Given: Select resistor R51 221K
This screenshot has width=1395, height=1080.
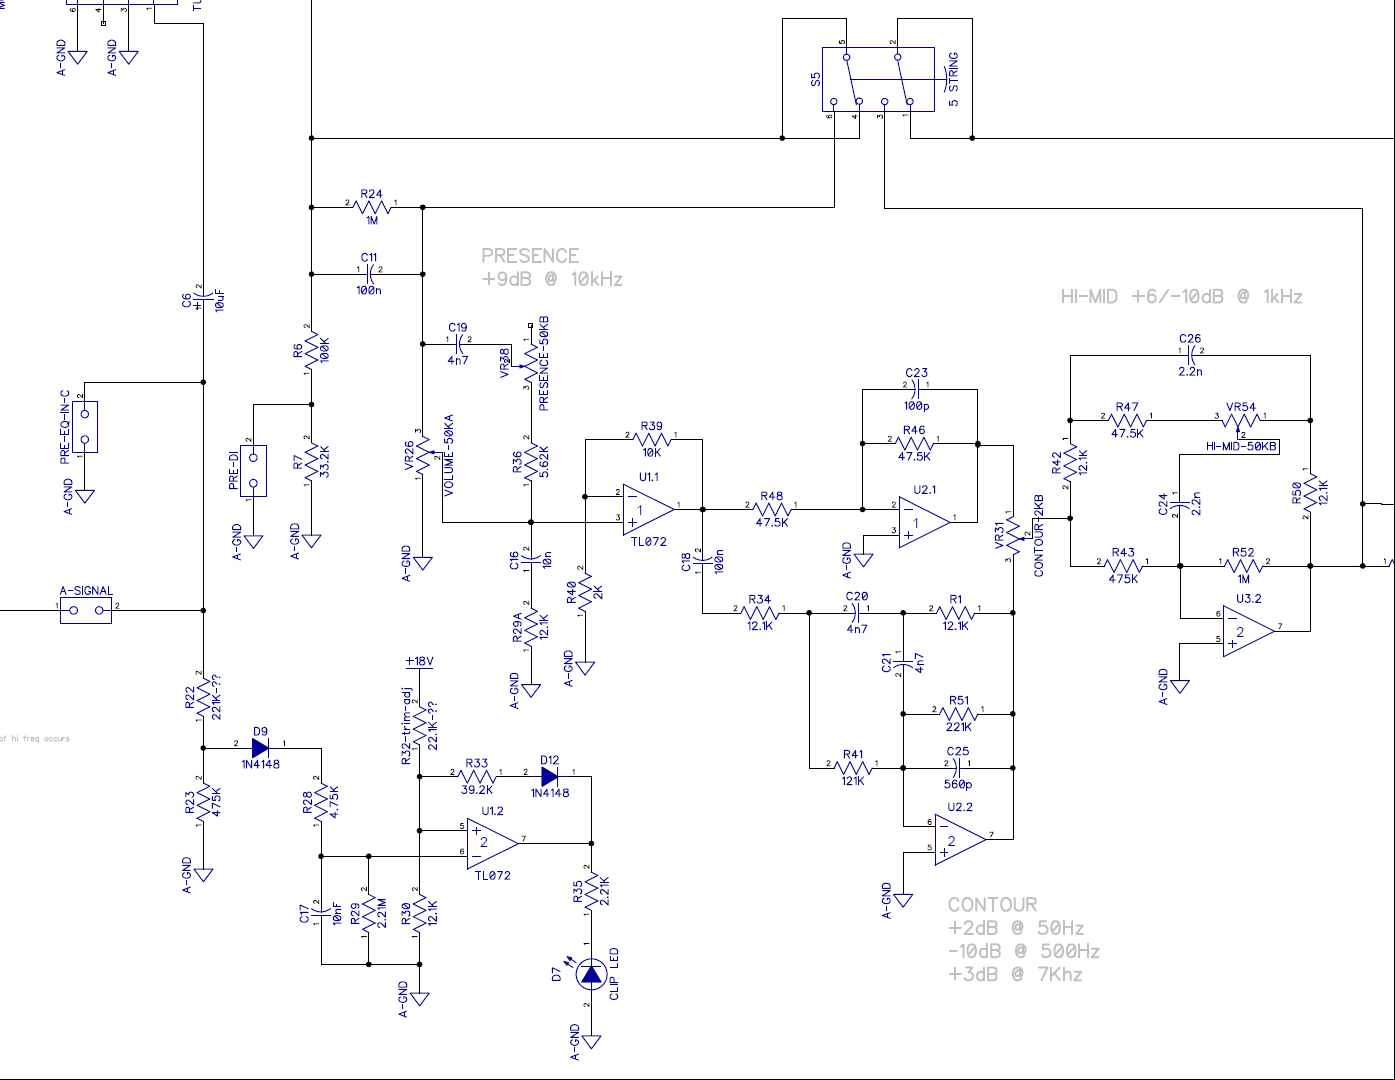Looking at the screenshot, I should [959, 714].
